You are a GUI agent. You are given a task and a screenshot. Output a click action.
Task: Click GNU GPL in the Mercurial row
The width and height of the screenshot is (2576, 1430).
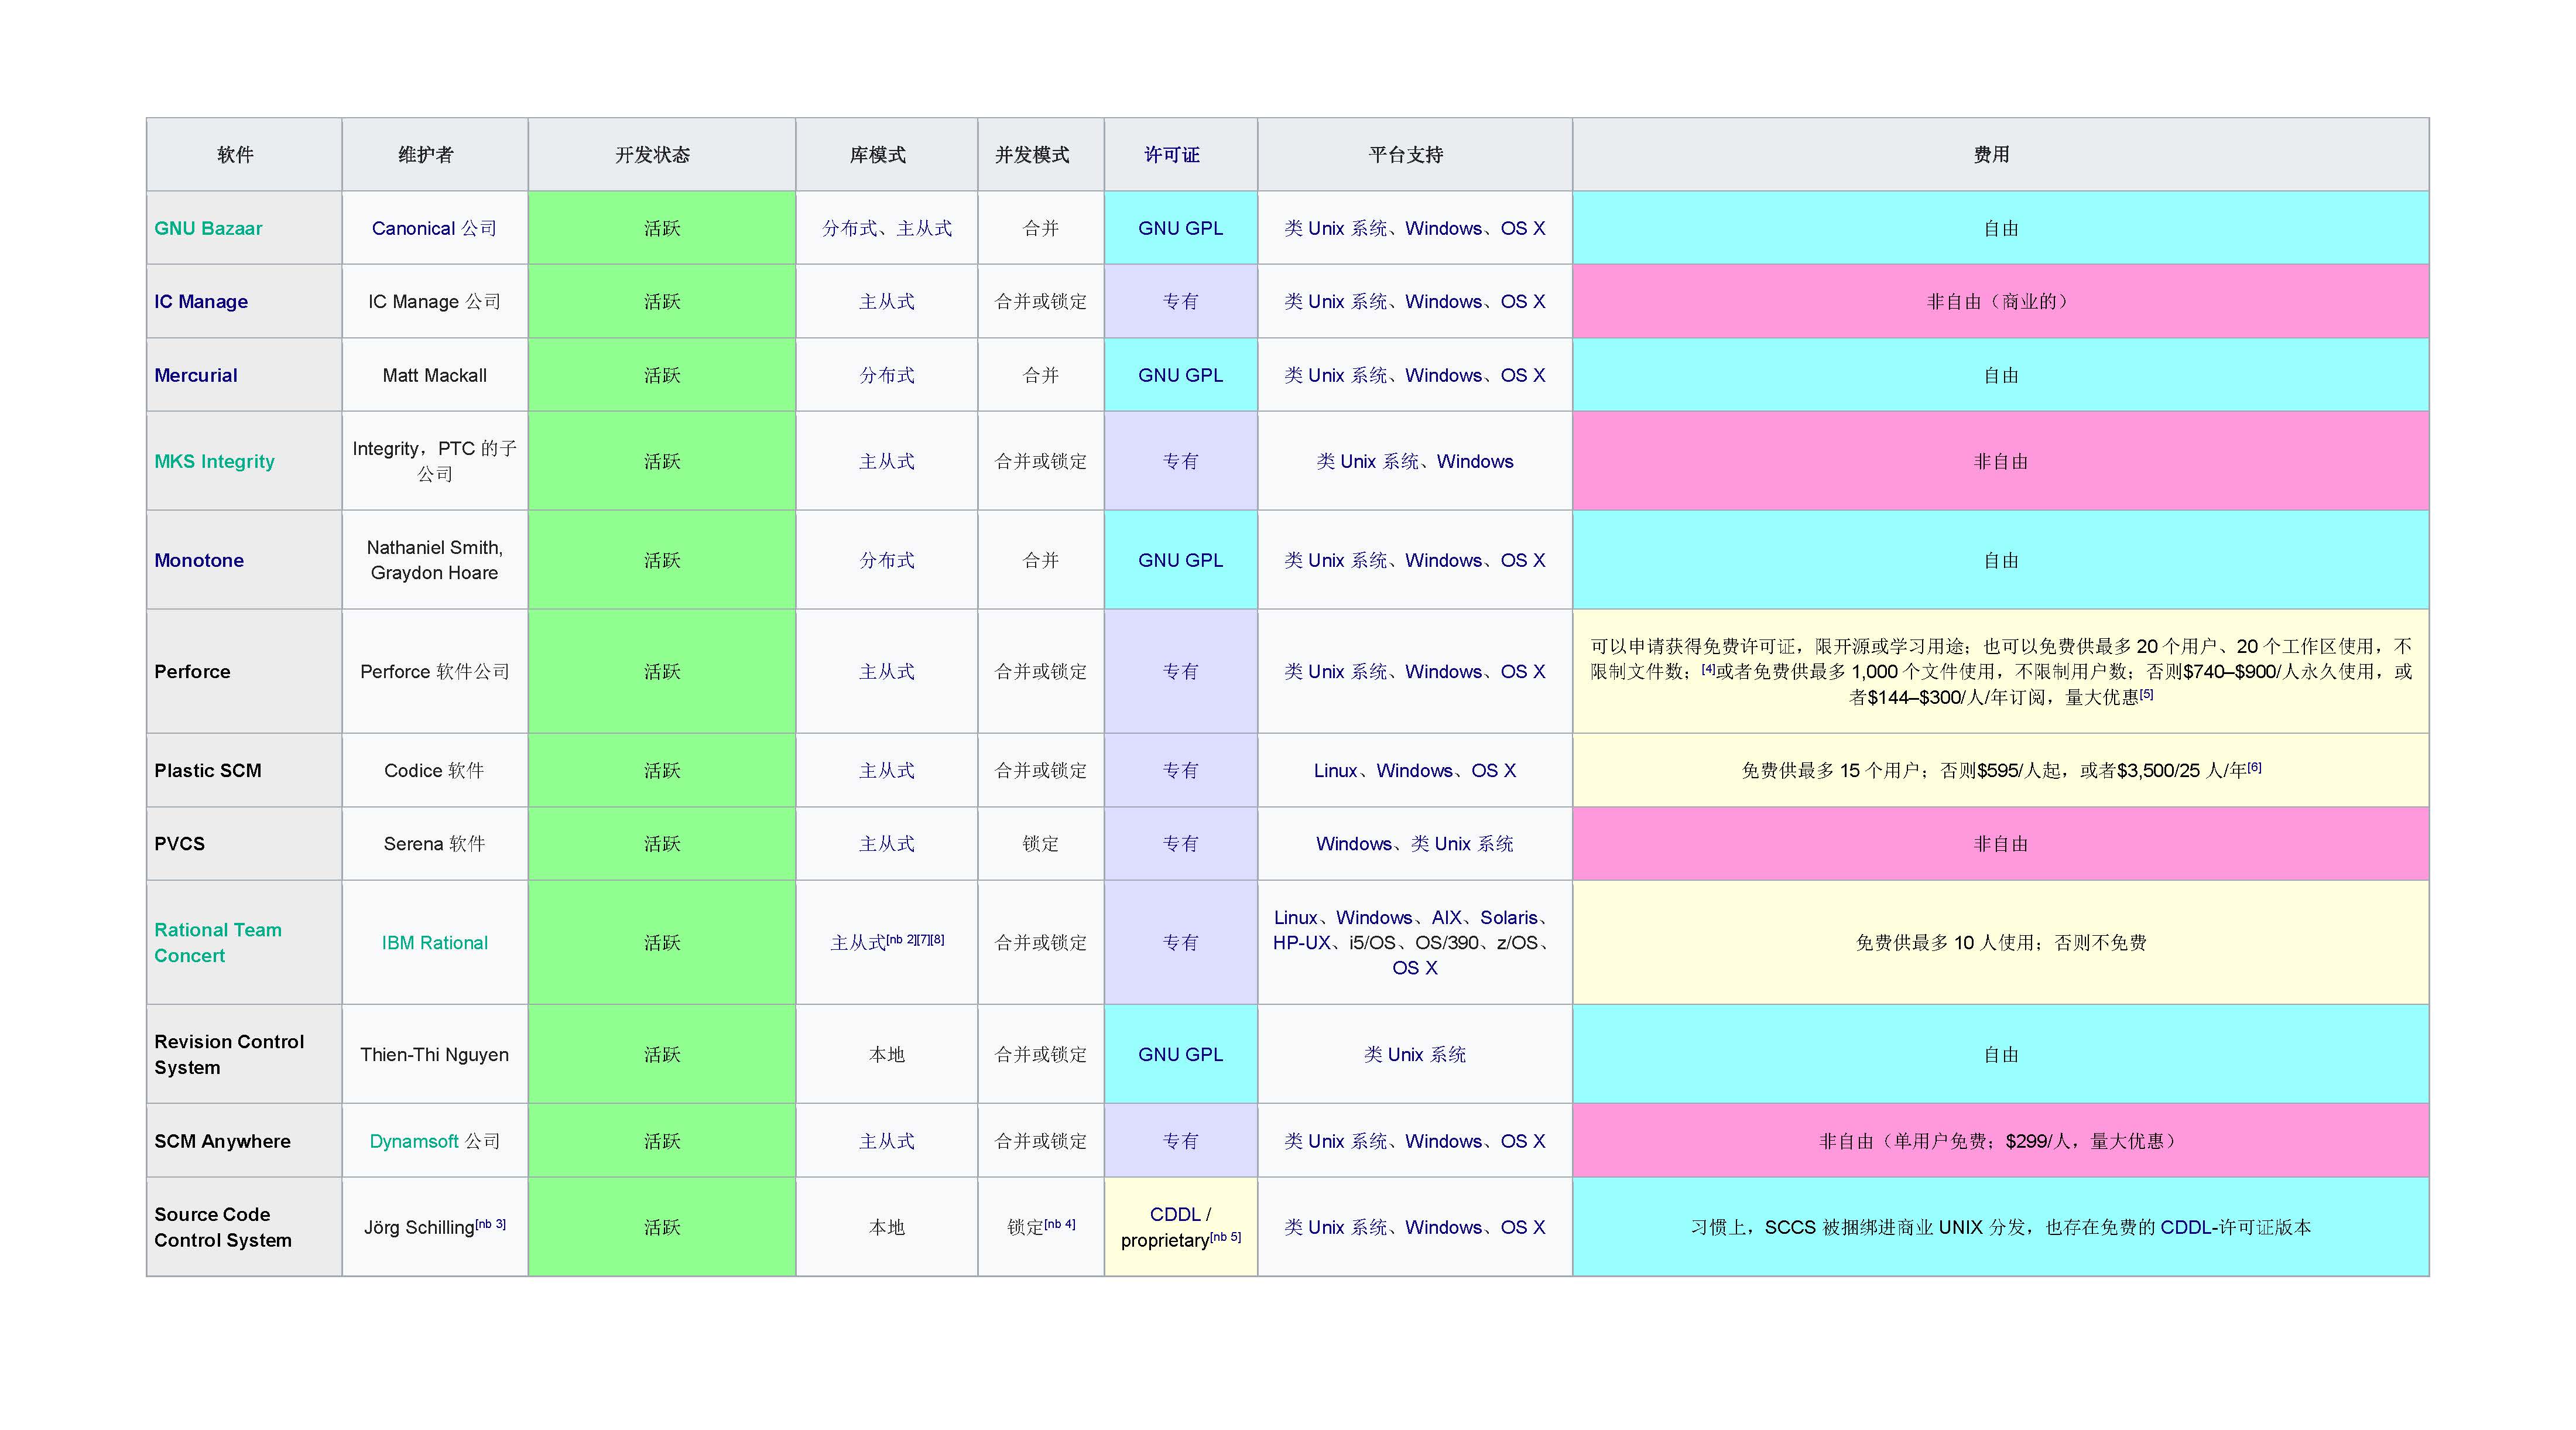point(1180,375)
